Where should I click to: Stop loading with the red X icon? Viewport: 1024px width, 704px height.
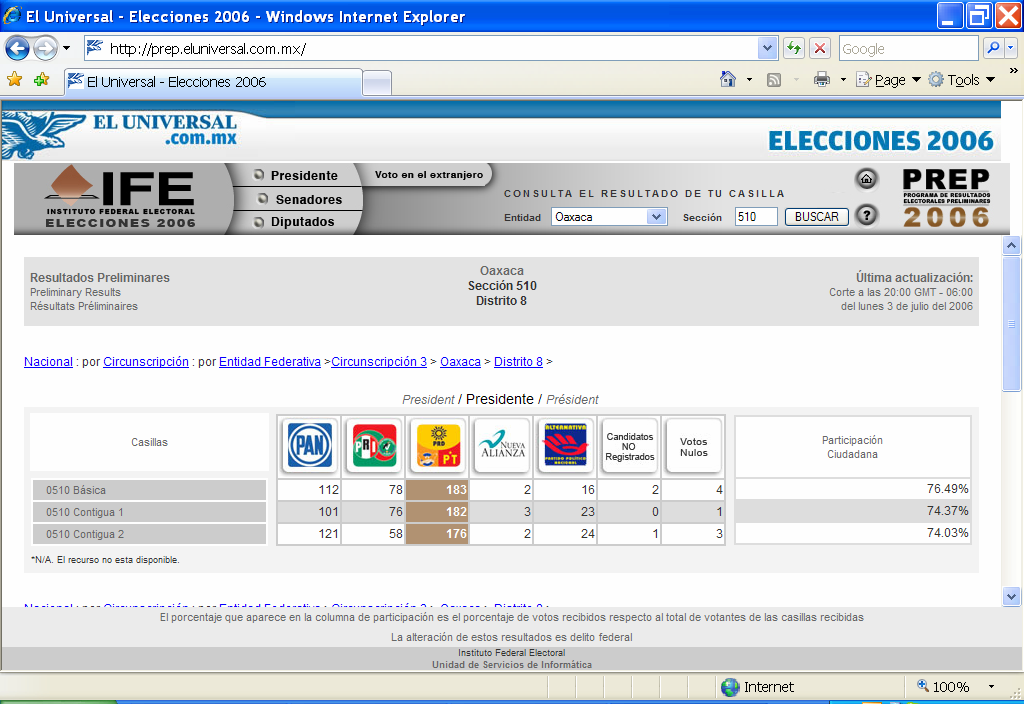(820, 48)
